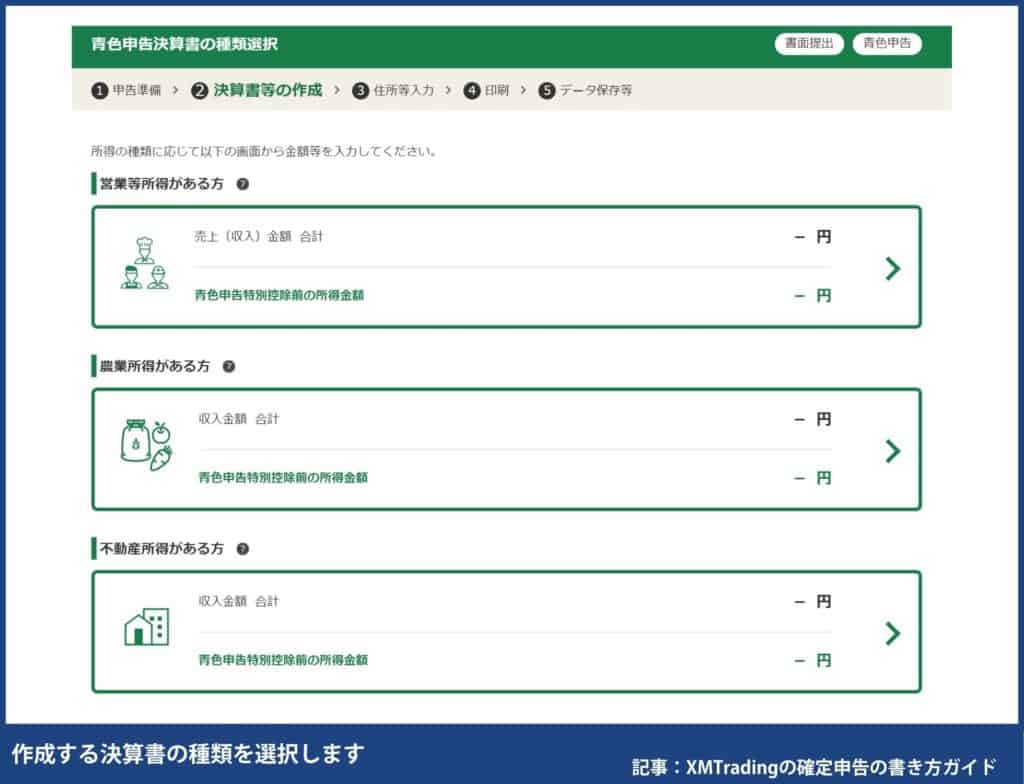Click the instruction text 所得の種類に応じて
1024x784 pixels.
pos(263,152)
